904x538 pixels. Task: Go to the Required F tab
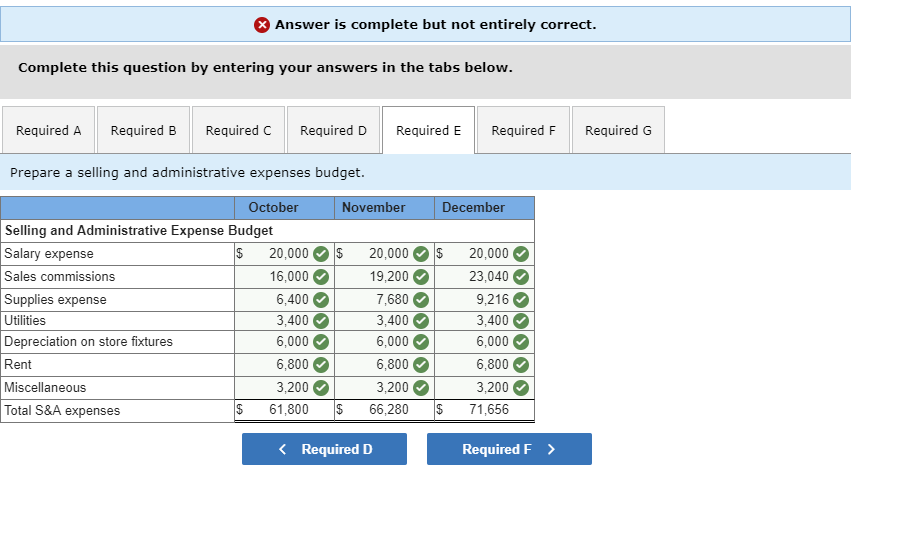523,130
